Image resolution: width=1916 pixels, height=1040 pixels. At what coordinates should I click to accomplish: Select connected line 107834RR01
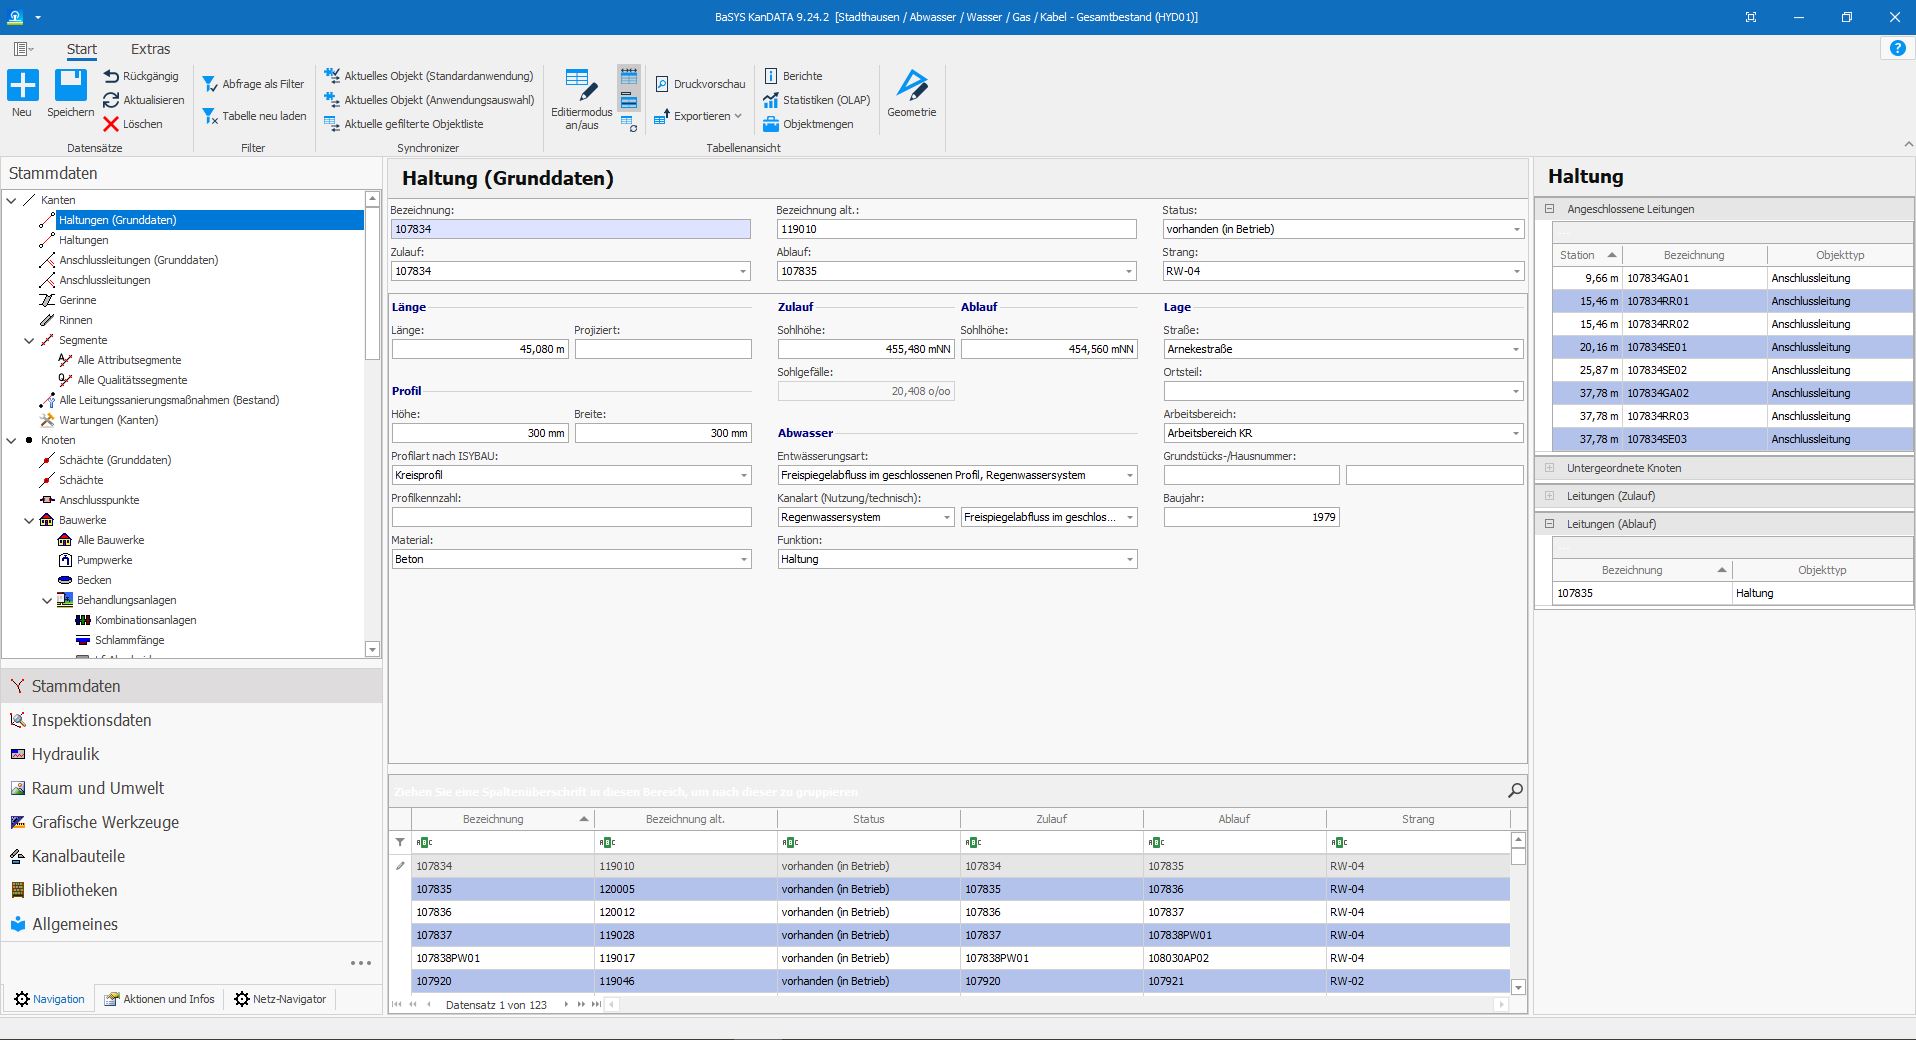click(1732, 301)
